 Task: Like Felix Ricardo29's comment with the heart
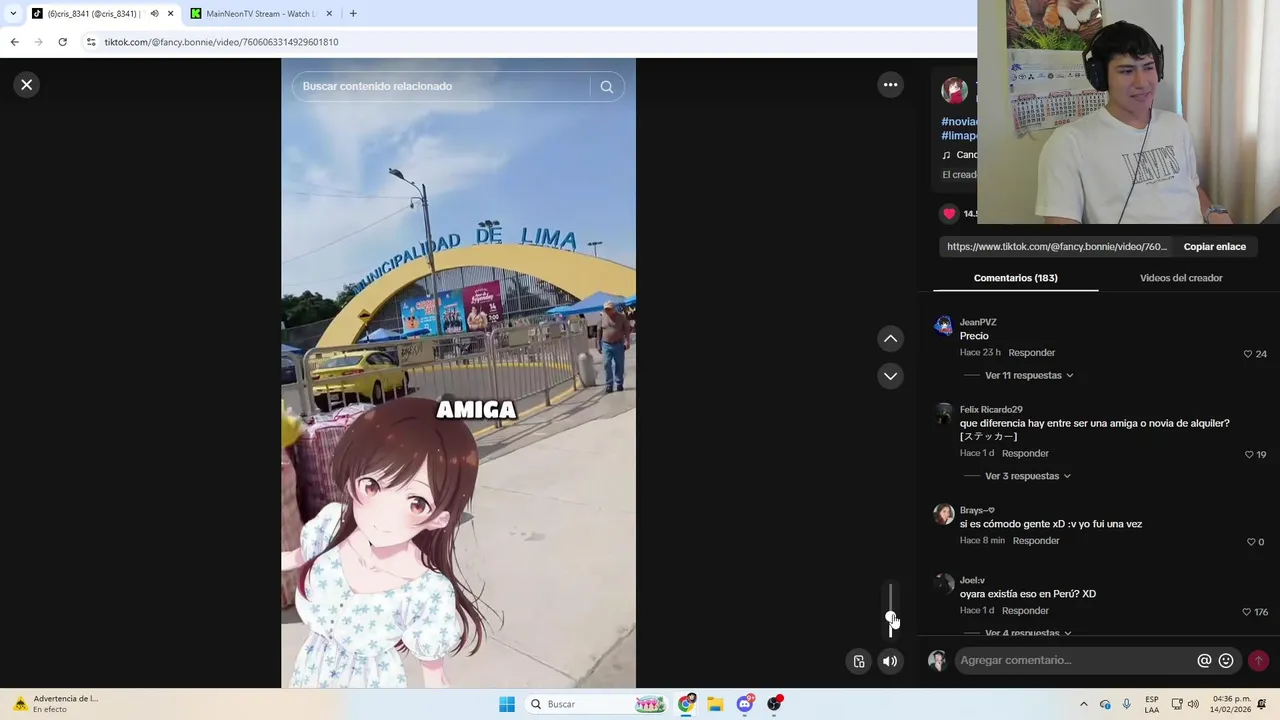coord(1248,455)
